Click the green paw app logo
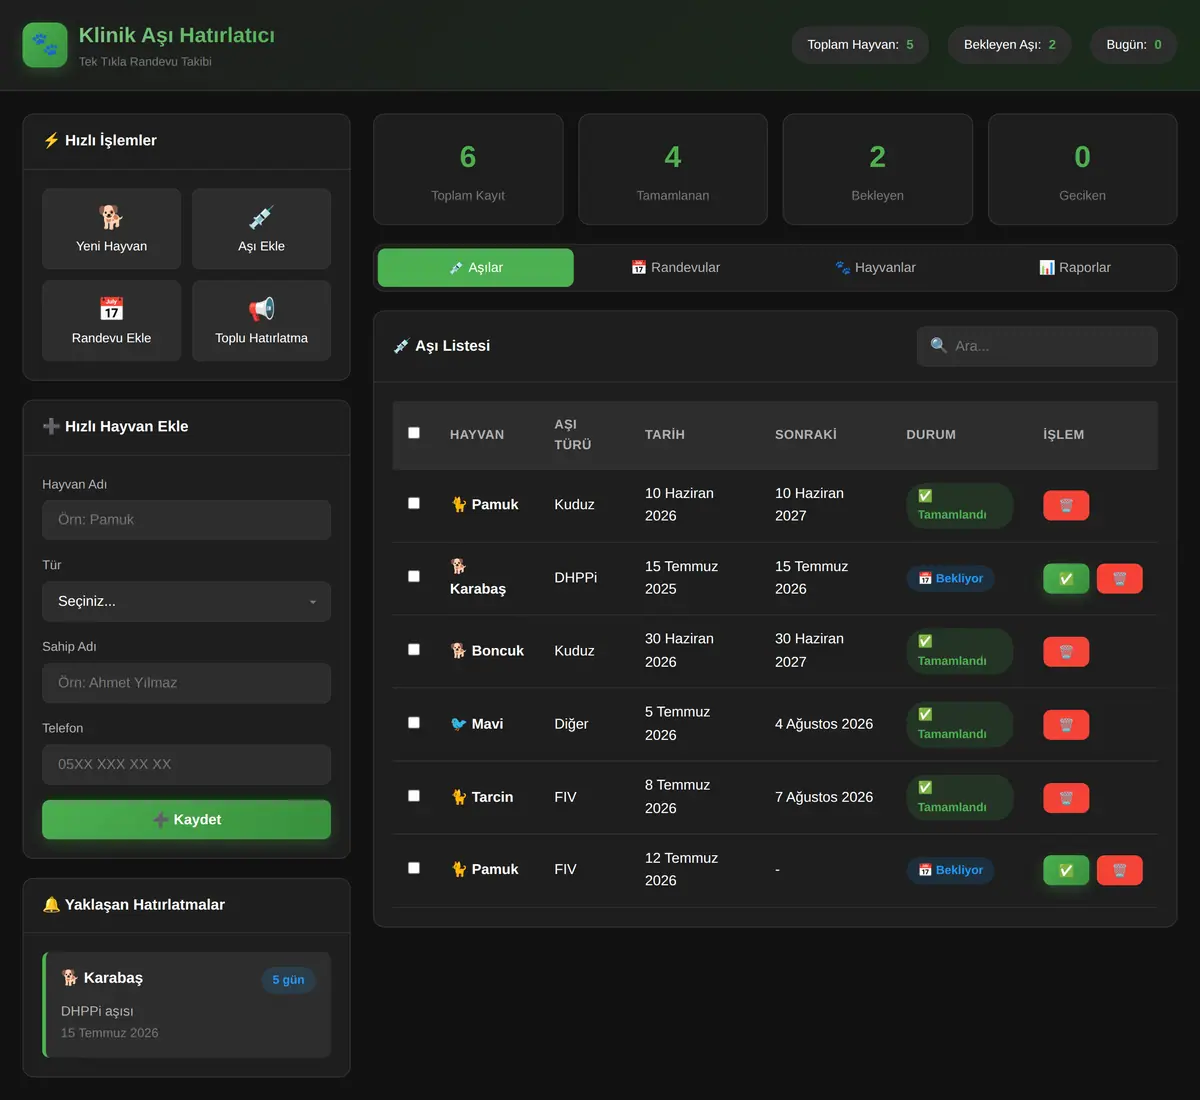 point(45,45)
